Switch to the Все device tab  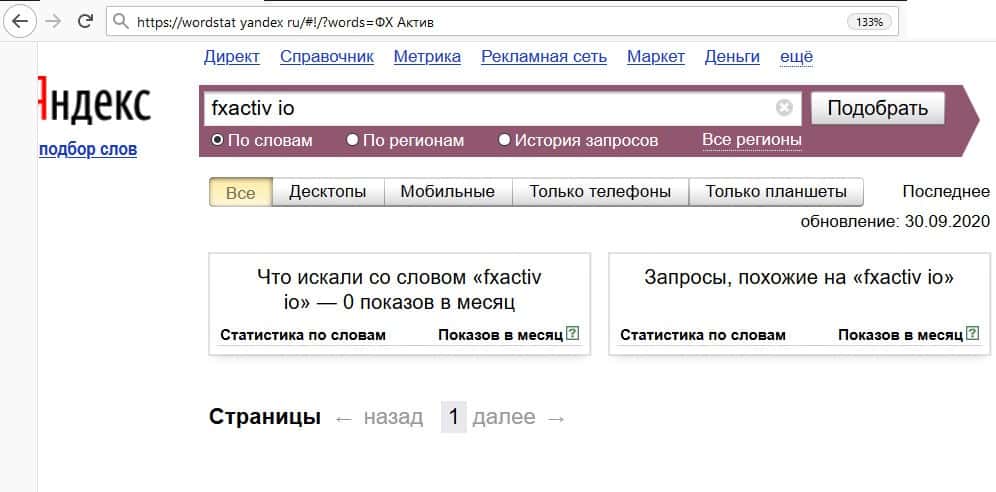(x=241, y=192)
